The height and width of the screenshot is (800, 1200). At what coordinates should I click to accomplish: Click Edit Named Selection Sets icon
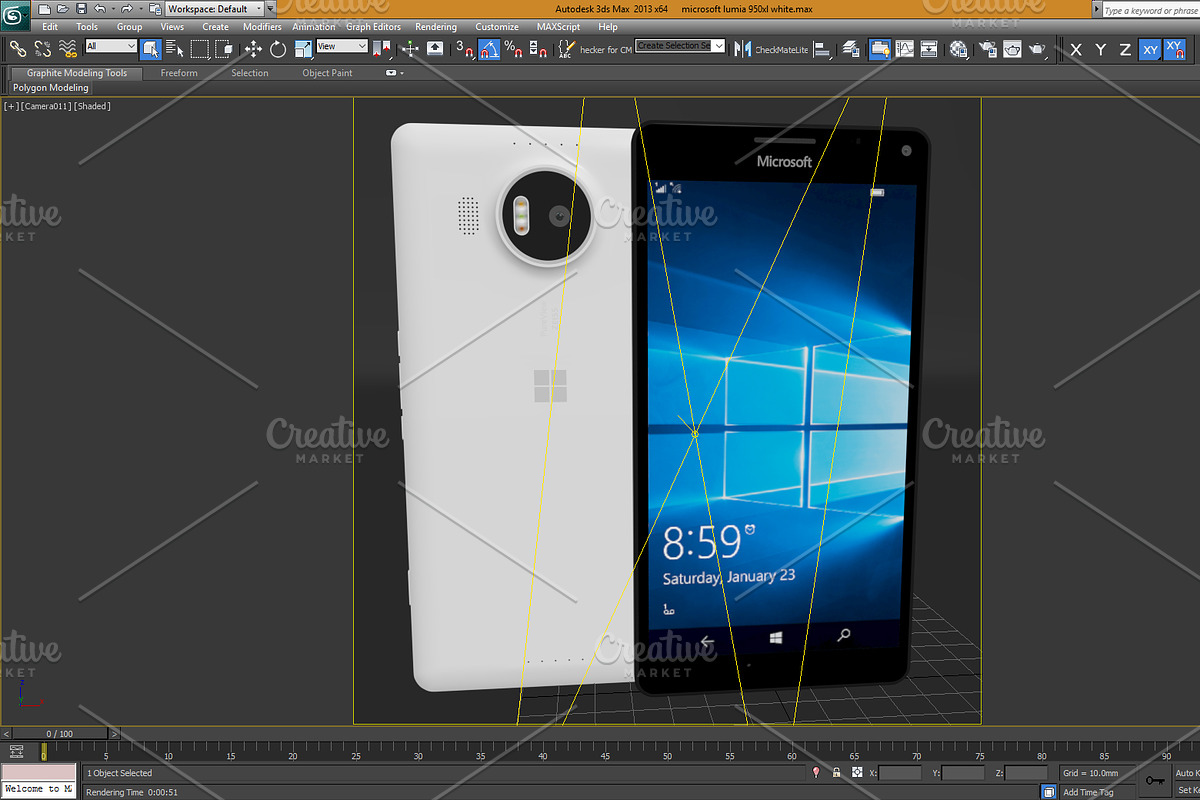pyautogui.click(x=566, y=48)
